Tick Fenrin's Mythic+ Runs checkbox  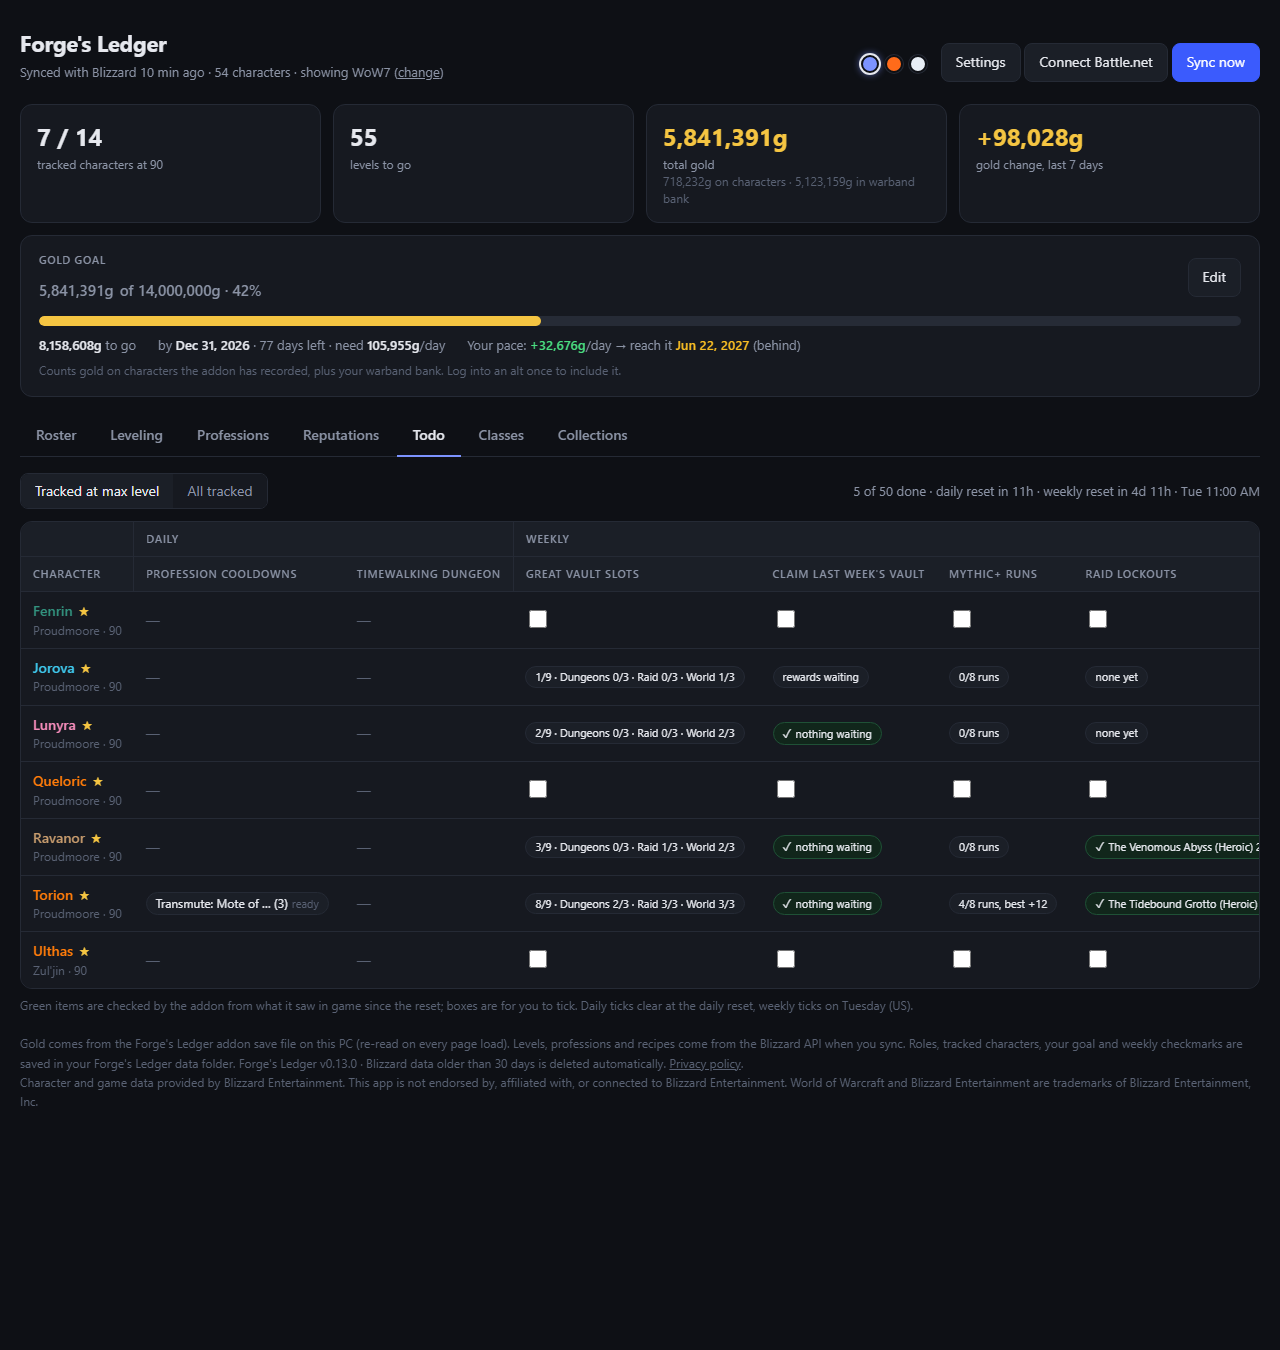pos(962,619)
